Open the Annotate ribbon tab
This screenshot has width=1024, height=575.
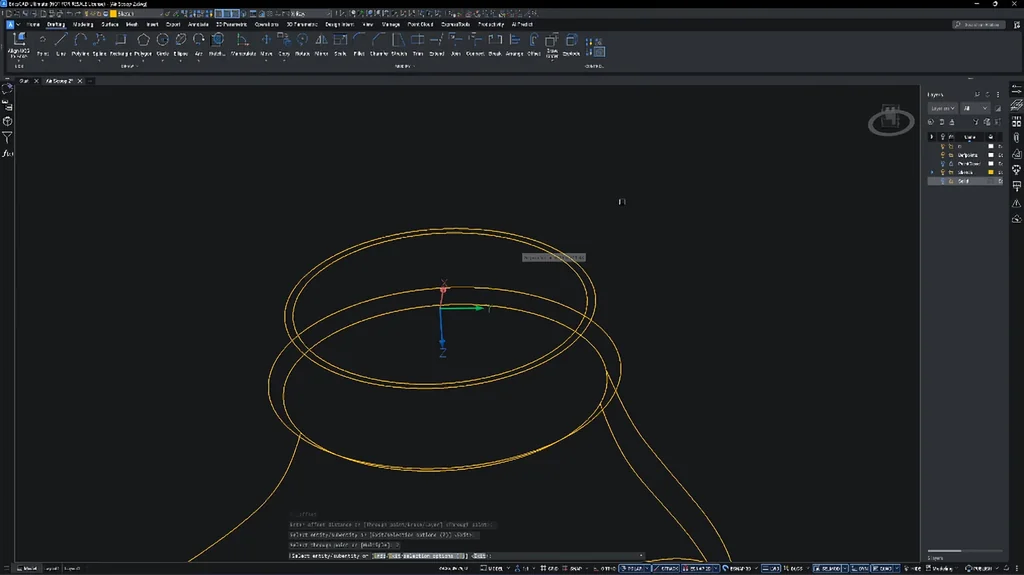click(198, 24)
